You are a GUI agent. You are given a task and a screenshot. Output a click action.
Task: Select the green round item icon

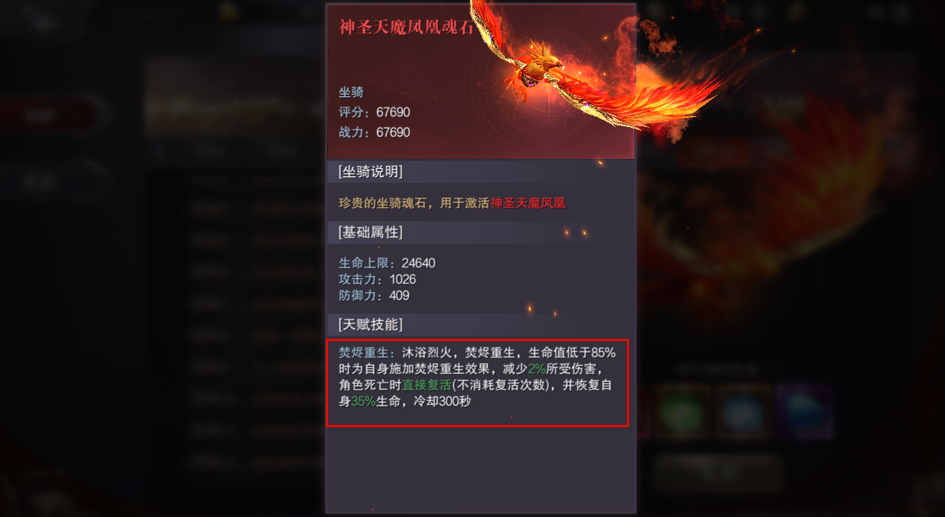click(683, 412)
